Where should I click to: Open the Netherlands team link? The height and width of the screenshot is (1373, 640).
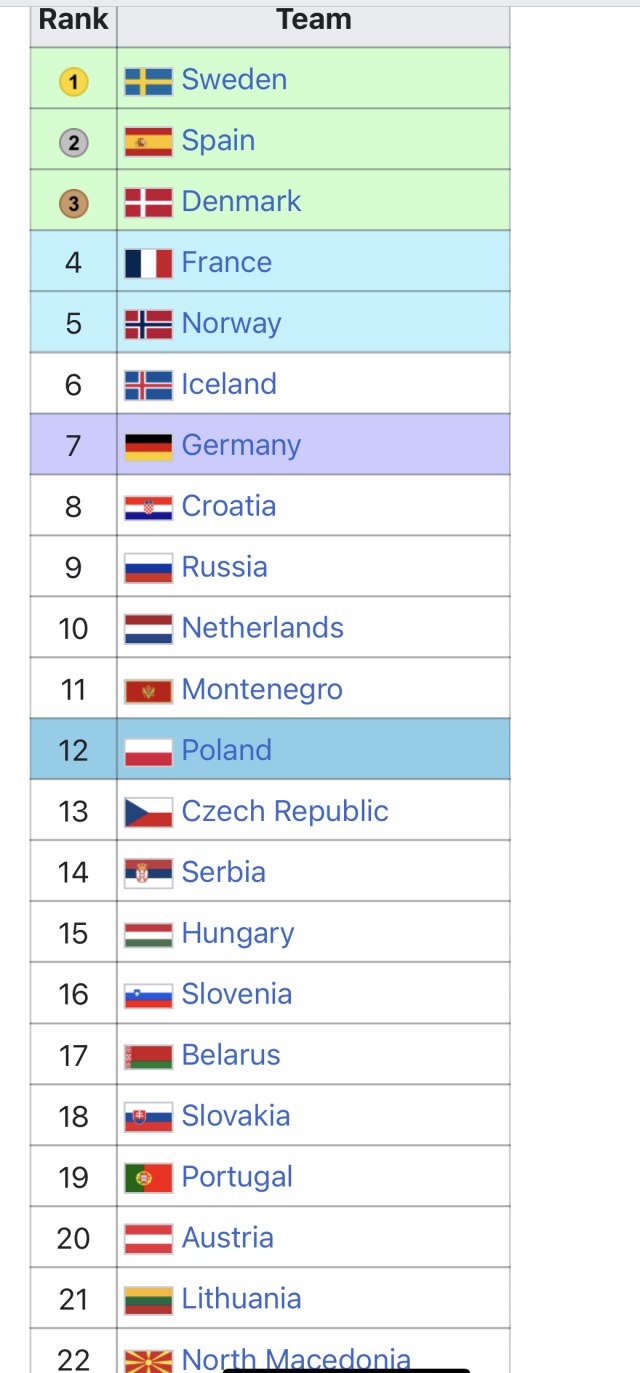tap(262, 628)
